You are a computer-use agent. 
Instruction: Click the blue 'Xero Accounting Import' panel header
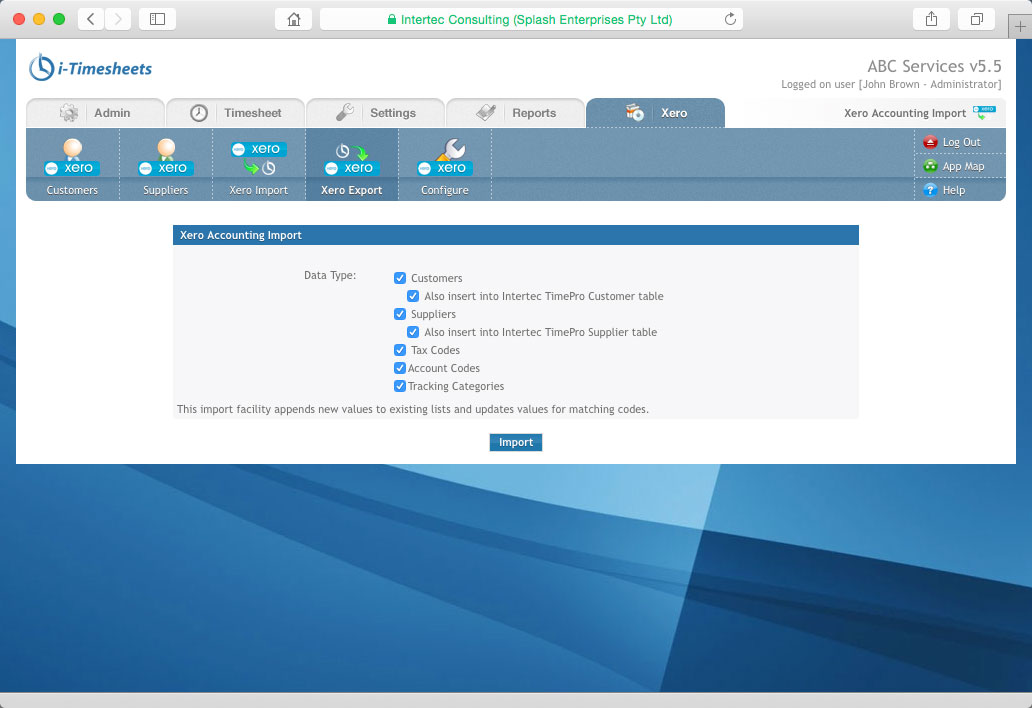pyautogui.click(x=516, y=235)
